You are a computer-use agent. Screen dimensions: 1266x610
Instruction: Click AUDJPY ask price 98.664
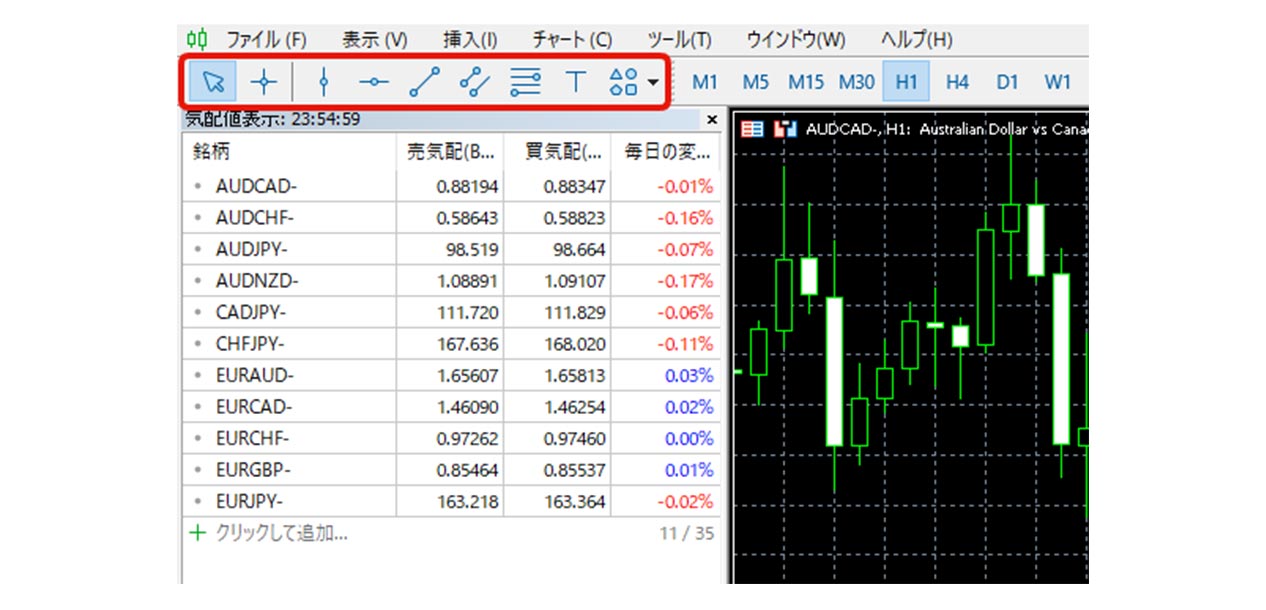click(x=579, y=249)
